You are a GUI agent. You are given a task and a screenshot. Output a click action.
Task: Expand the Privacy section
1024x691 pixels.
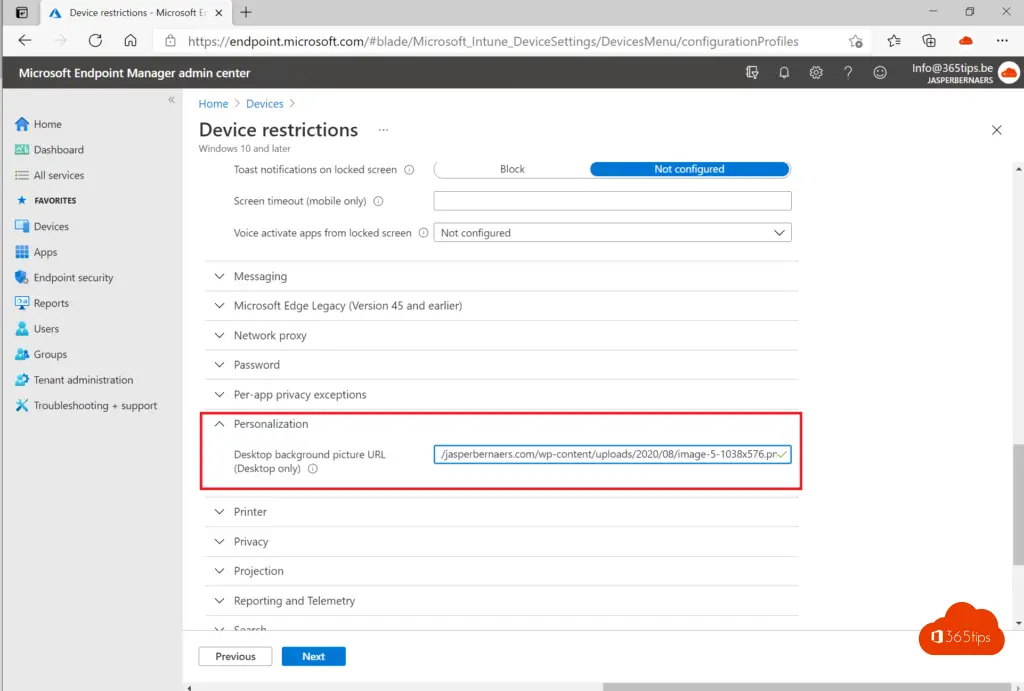tap(502, 541)
